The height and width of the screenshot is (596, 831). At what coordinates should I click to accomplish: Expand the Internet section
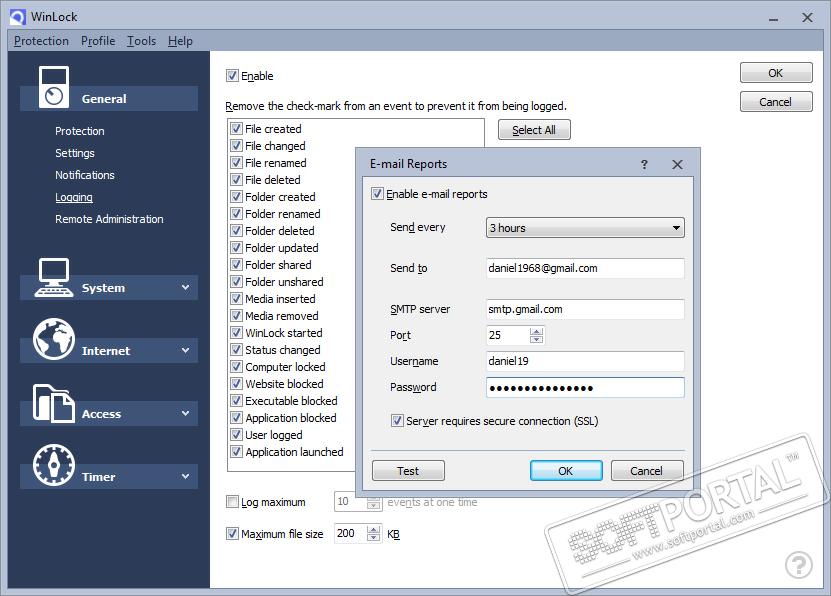[185, 350]
